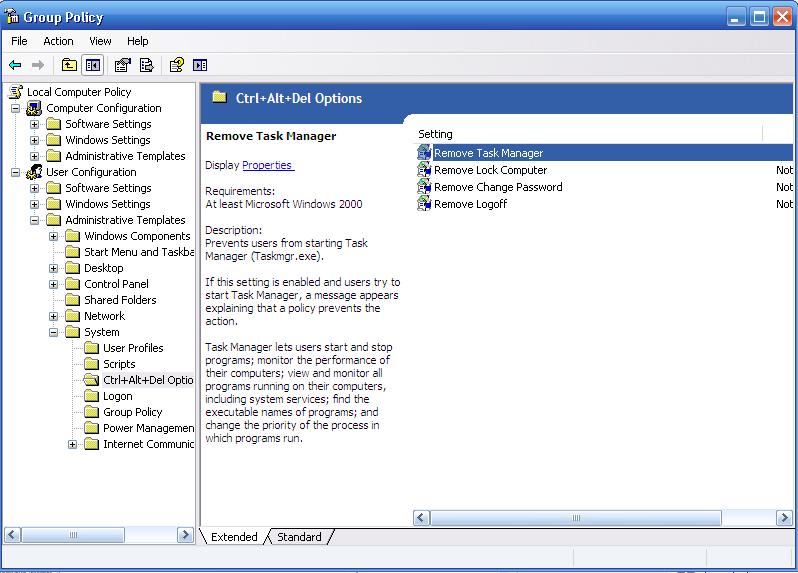The image size is (798, 573).
Task: Click the tree pane scroll right arrow
Action: point(185,535)
